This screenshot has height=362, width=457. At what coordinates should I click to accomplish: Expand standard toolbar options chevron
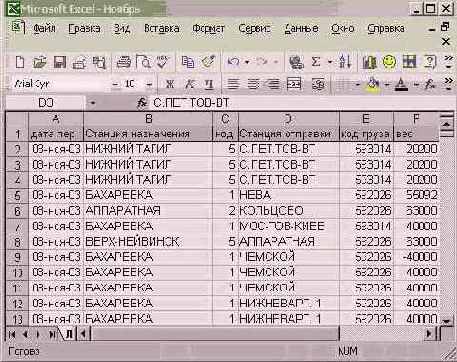(x=449, y=62)
